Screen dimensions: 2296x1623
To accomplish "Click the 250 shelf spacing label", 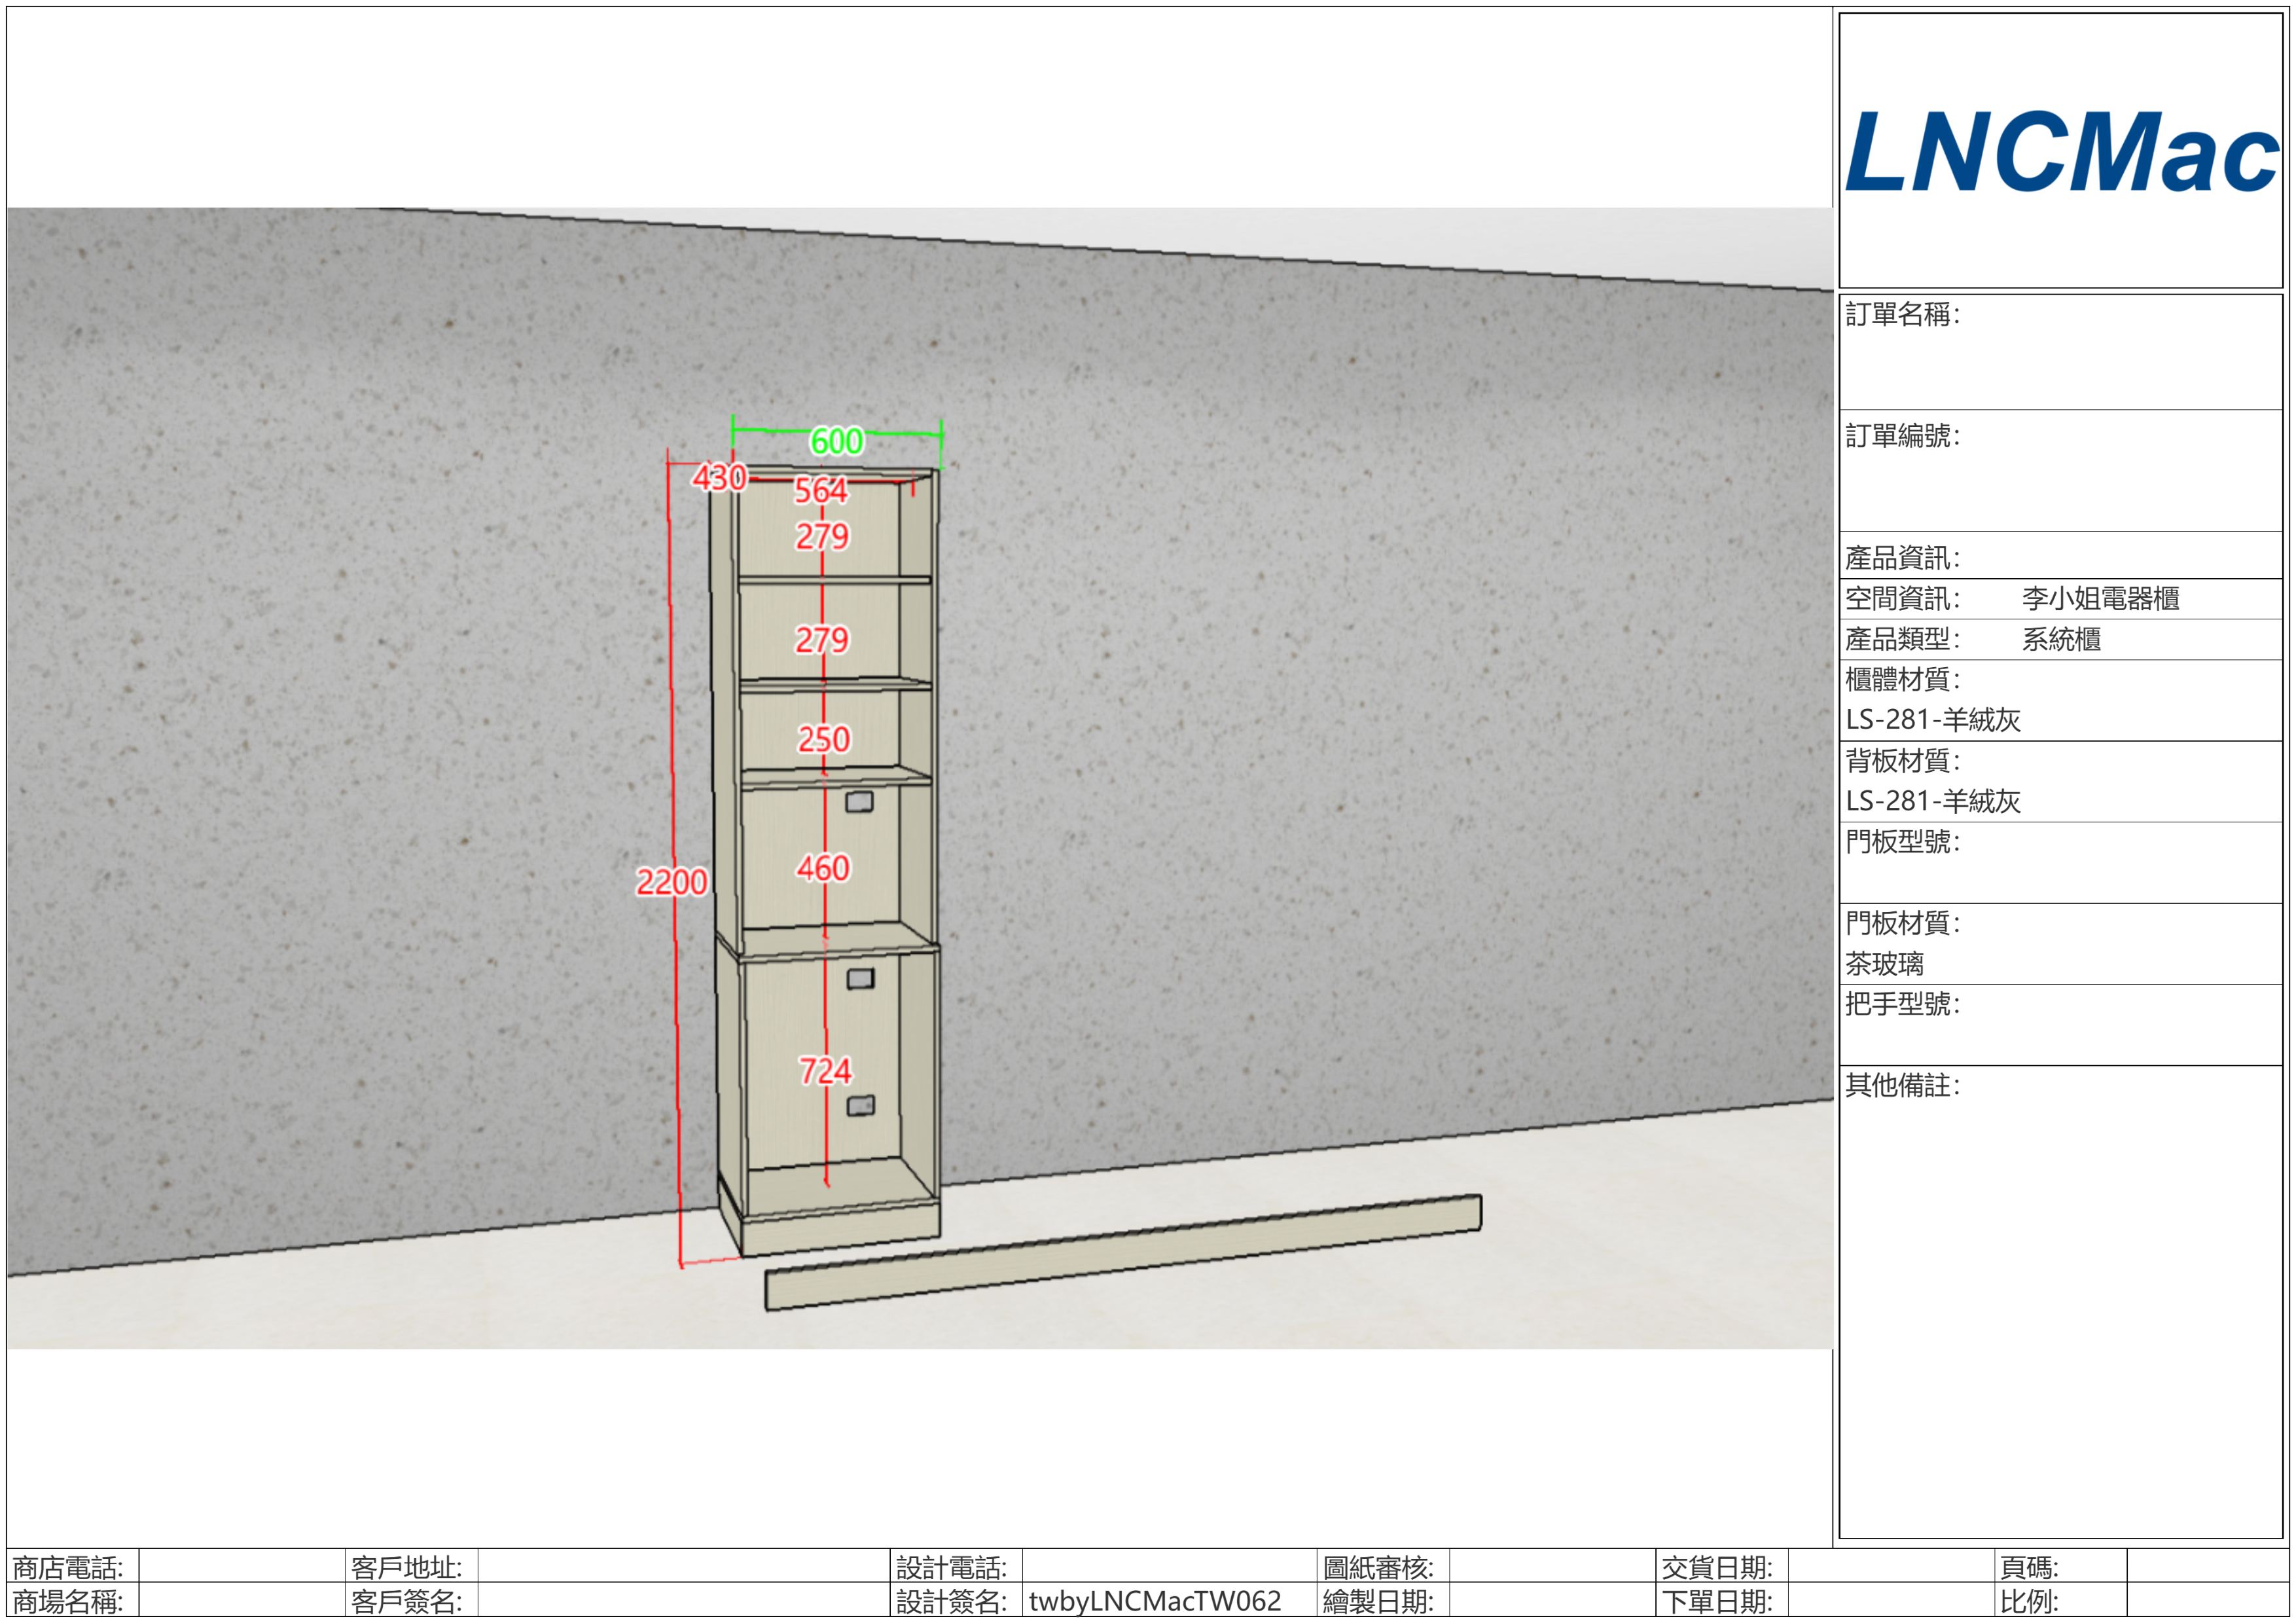I will 823,739.
